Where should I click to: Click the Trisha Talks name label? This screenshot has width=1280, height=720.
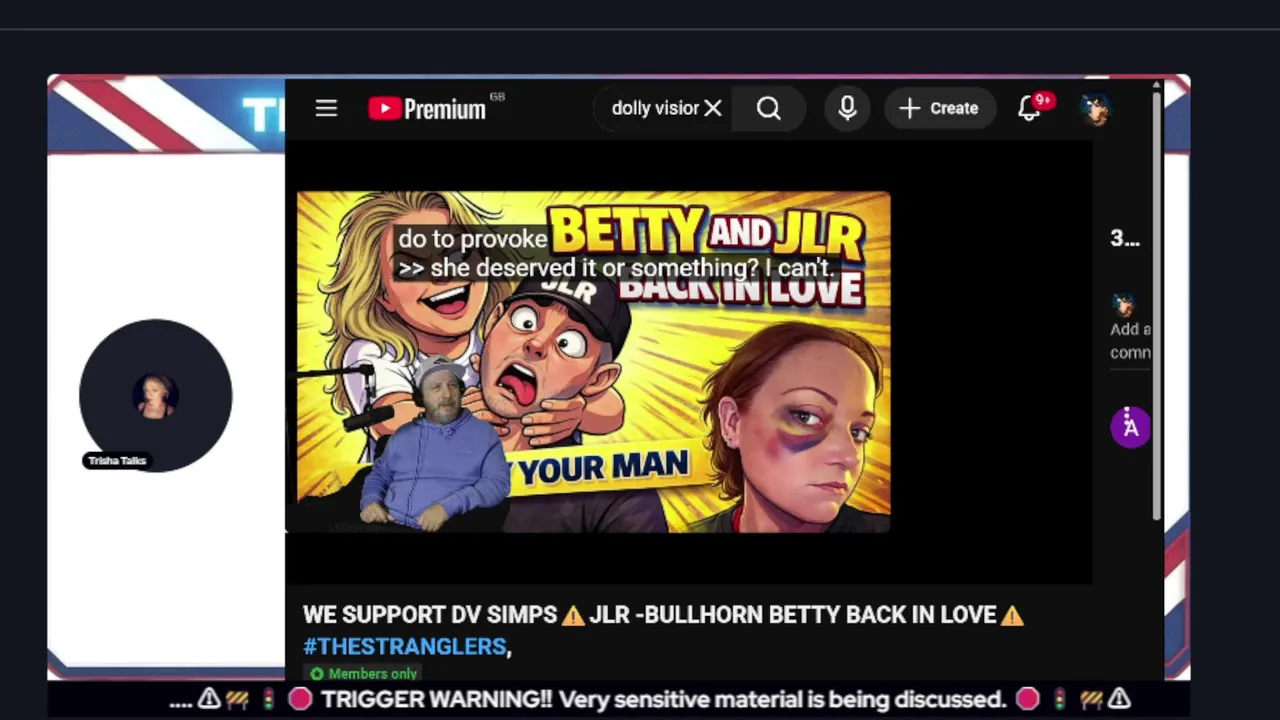click(117, 460)
